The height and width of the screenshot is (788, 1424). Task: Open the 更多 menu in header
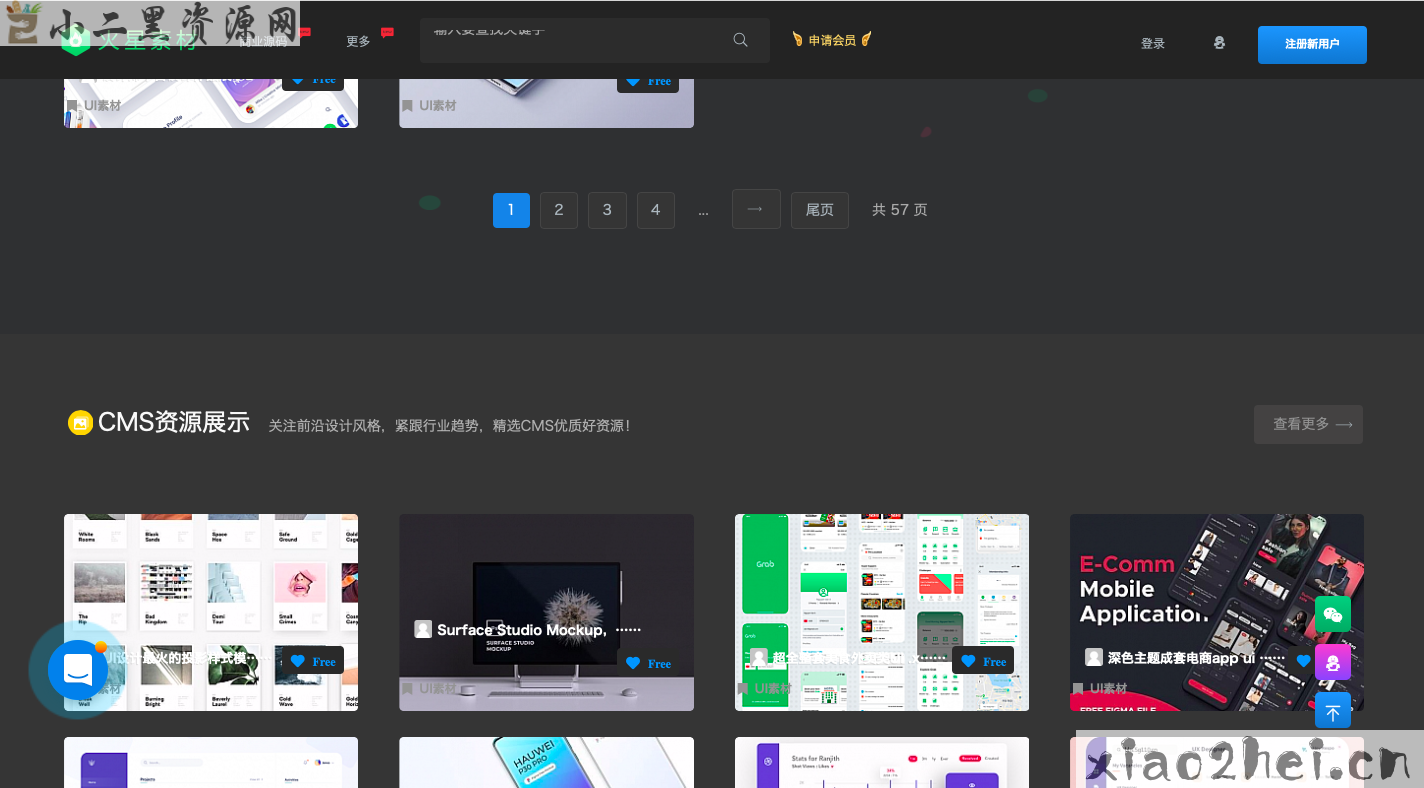click(x=358, y=41)
